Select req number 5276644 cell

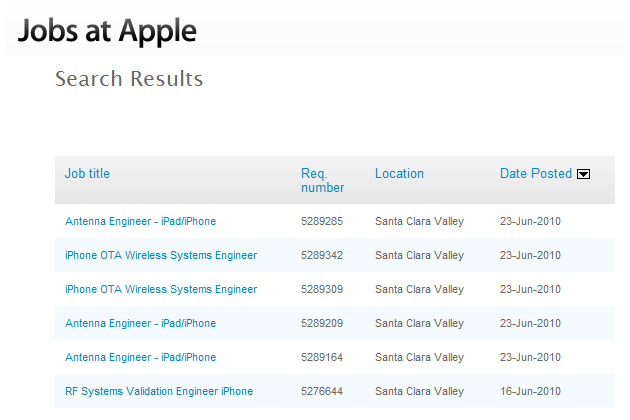point(322,391)
